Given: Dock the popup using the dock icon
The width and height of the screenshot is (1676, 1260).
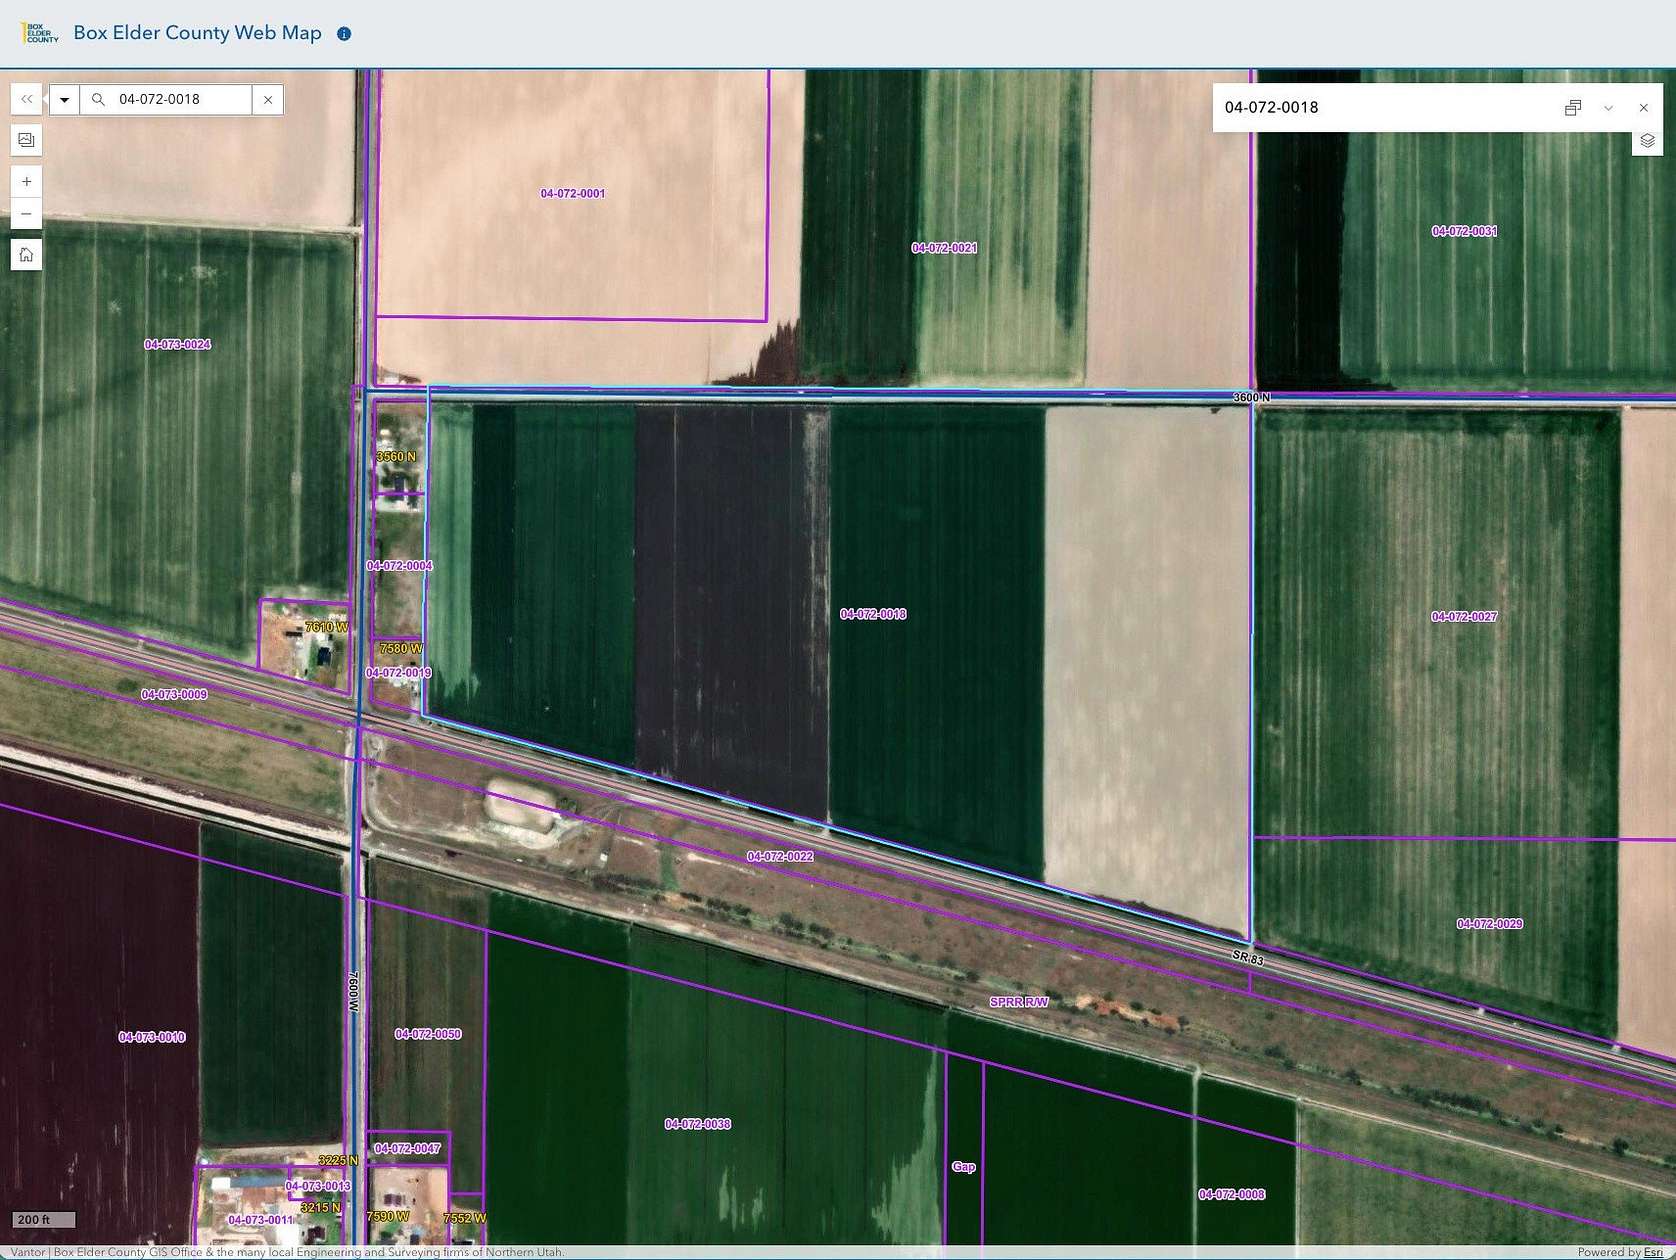Looking at the screenshot, I should pyautogui.click(x=1573, y=107).
